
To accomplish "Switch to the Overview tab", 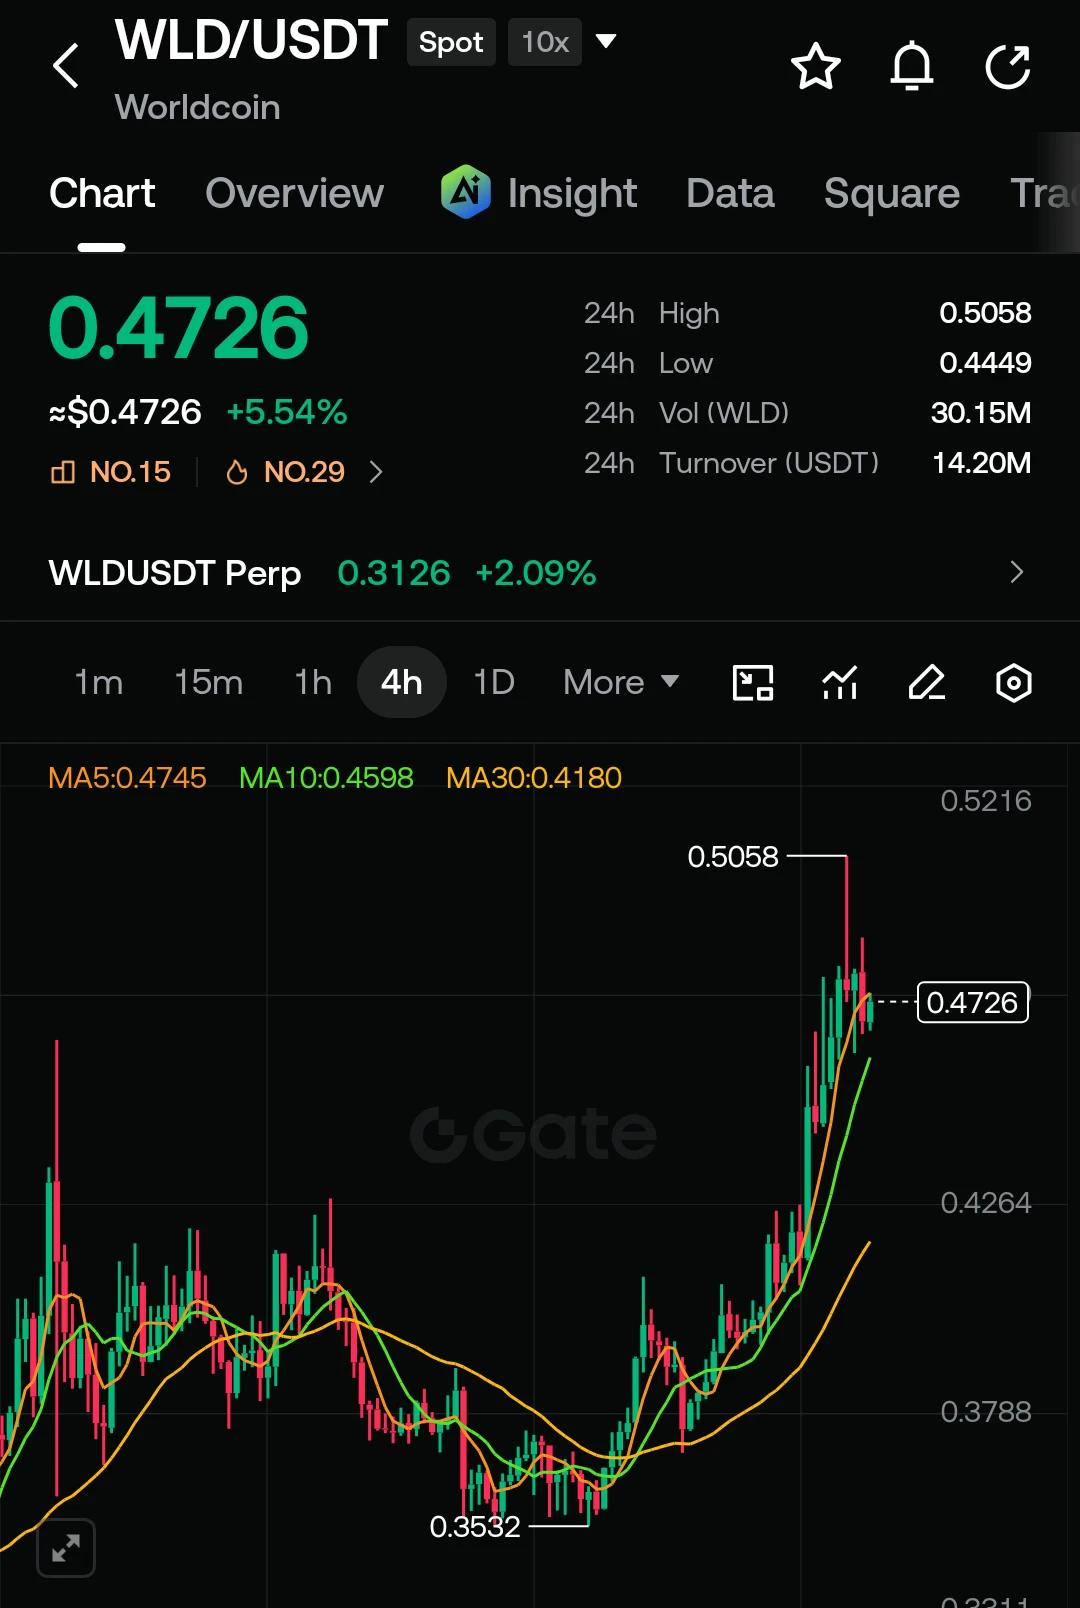I will coord(294,193).
